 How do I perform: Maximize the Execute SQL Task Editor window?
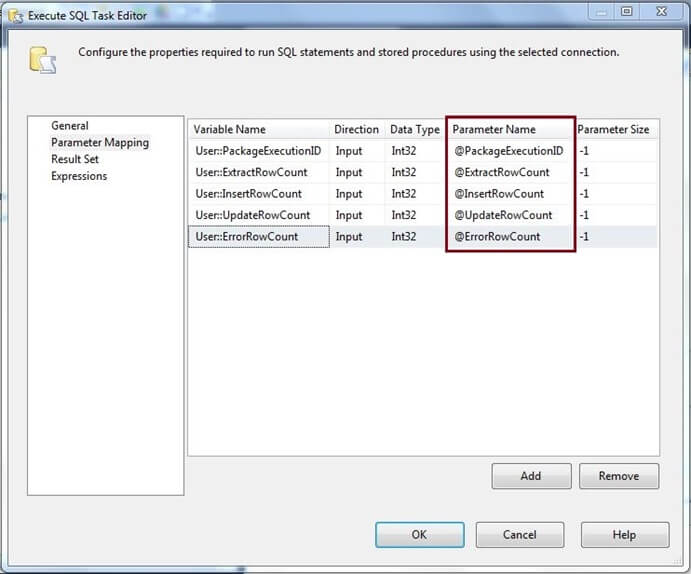627,11
